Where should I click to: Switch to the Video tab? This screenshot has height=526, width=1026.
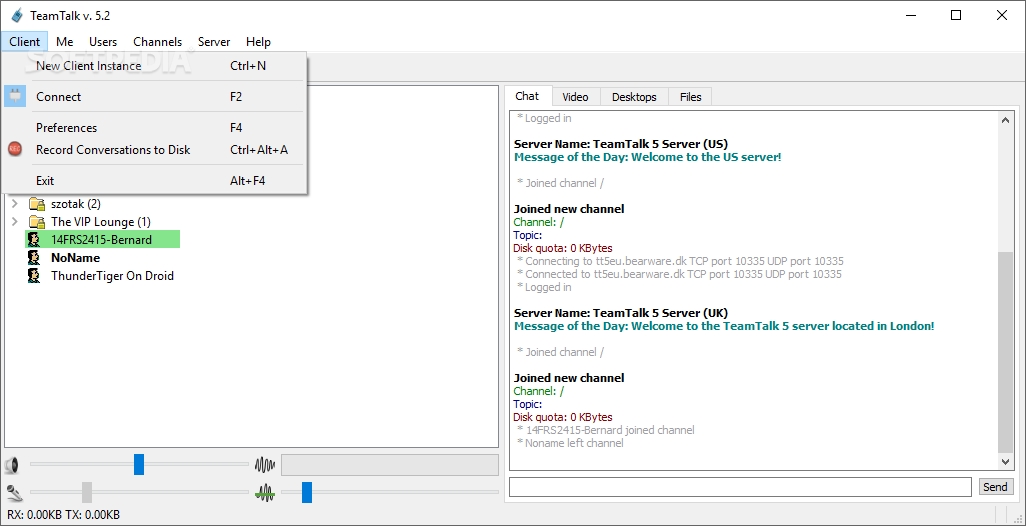(x=575, y=97)
